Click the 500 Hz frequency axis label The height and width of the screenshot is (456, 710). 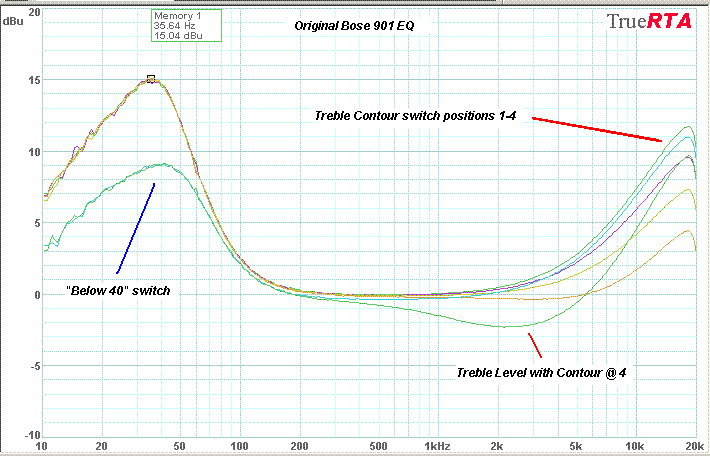tap(378, 446)
